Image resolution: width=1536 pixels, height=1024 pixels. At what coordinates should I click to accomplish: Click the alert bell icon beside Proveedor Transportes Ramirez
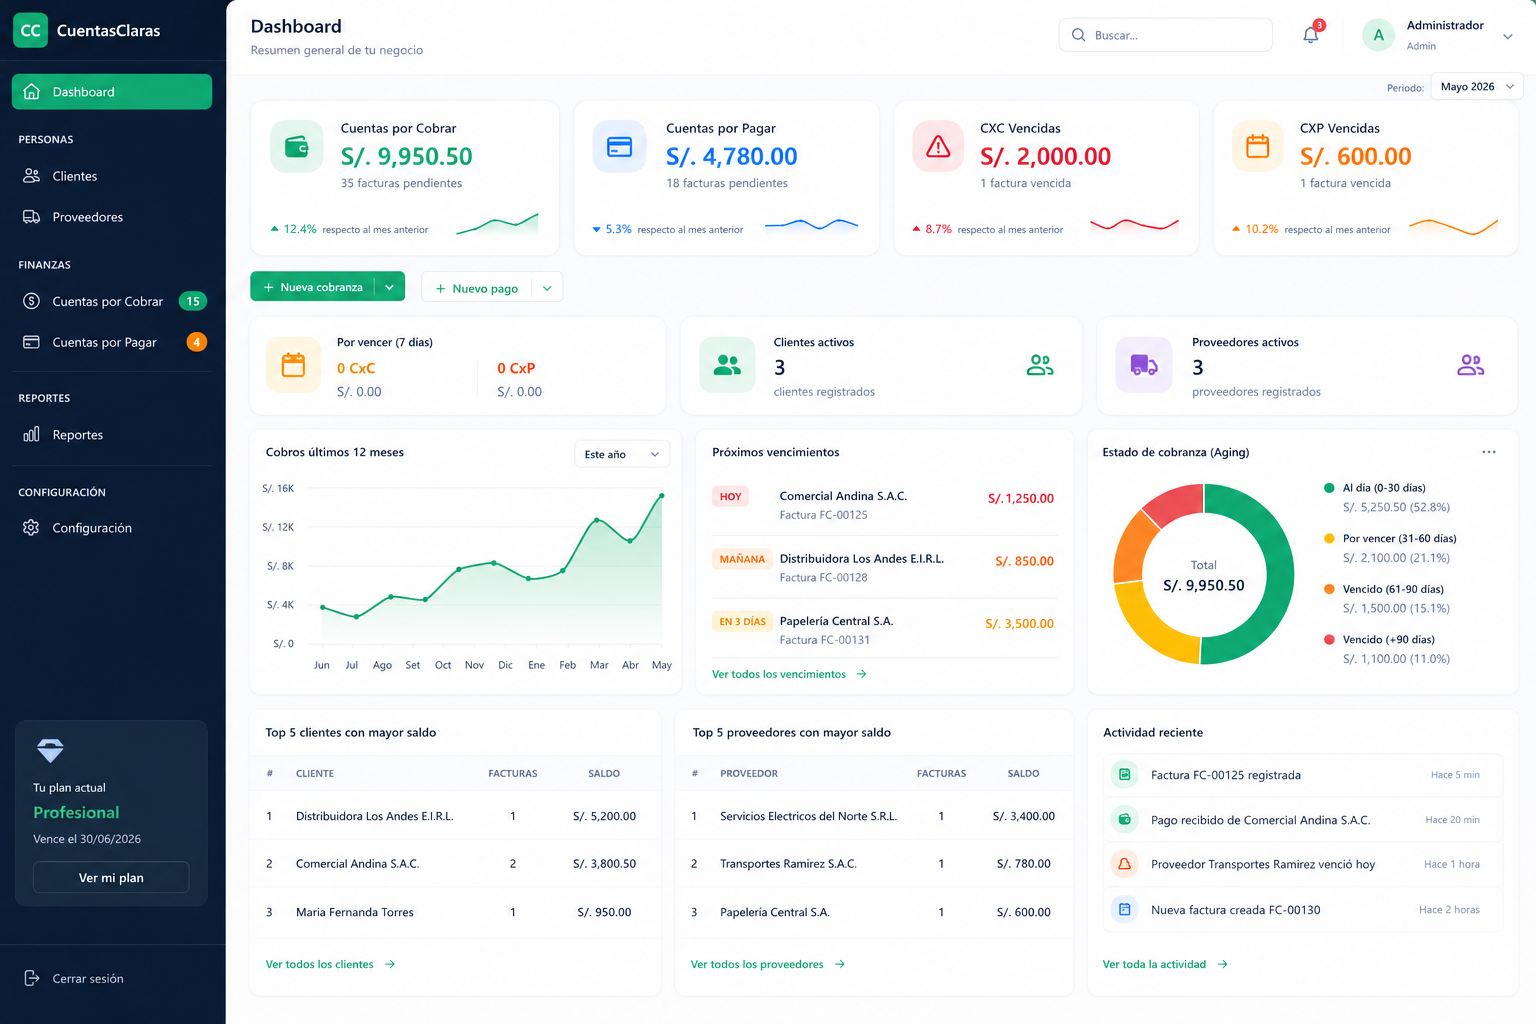(x=1125, y=864)
